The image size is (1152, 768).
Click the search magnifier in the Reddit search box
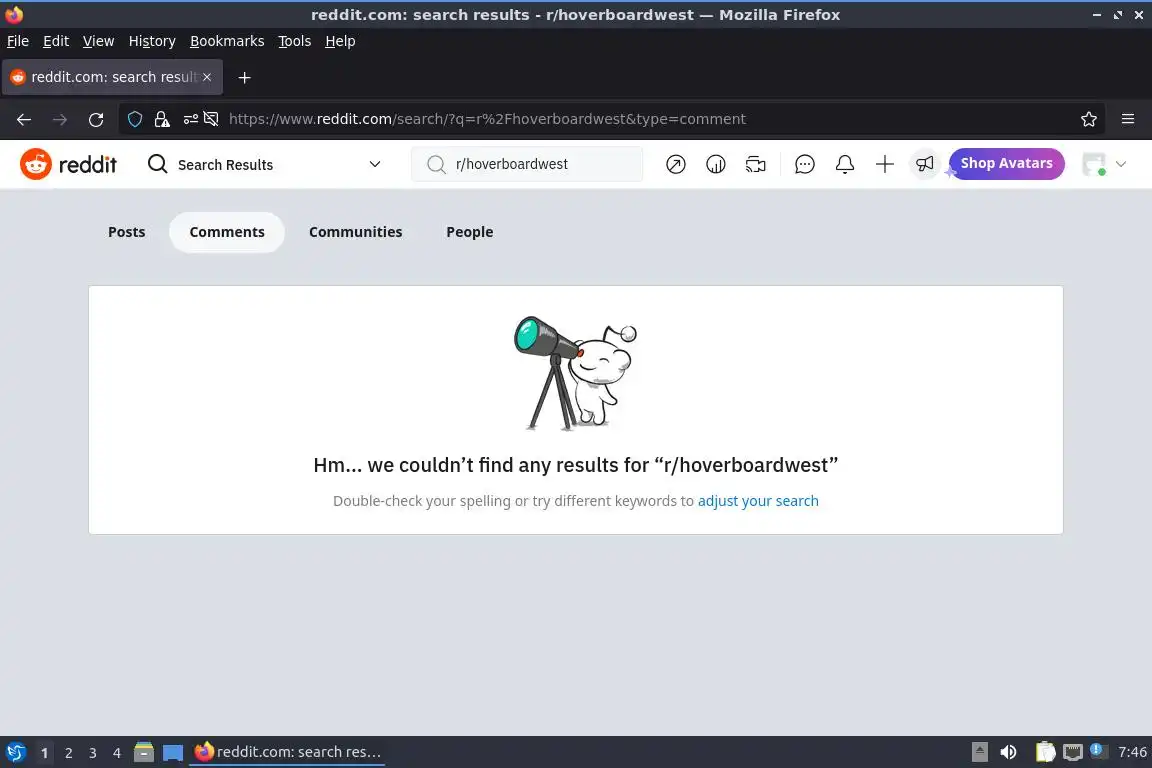[x=436, y=164]
